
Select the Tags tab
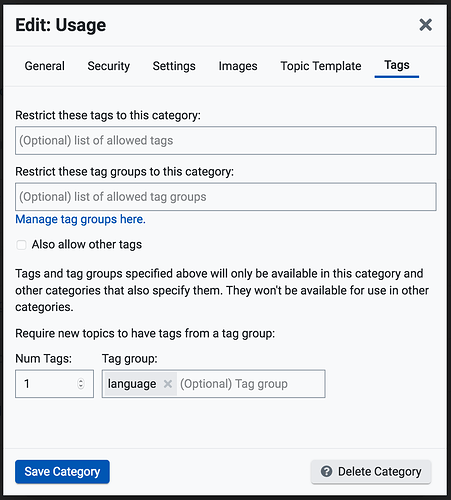coord(397,65)
